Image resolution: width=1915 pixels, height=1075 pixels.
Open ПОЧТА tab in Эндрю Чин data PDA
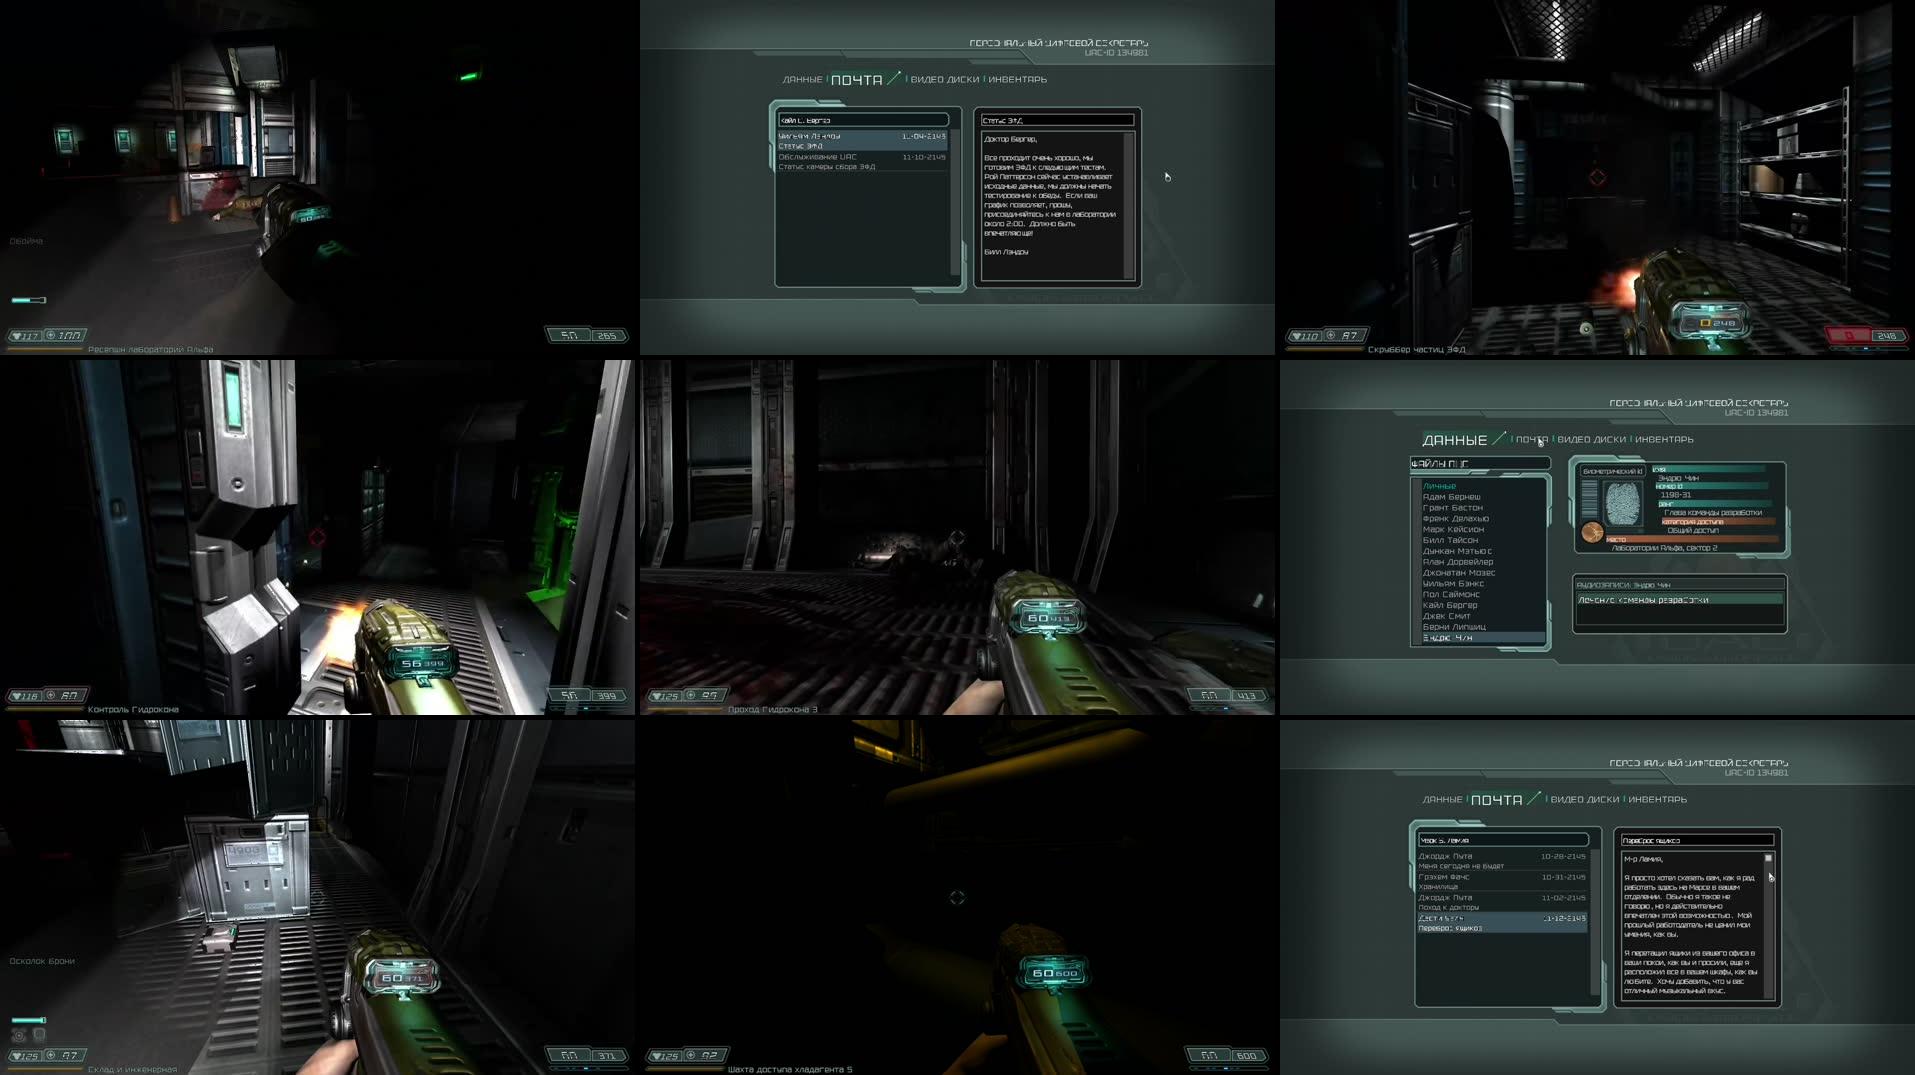click(1531, 439)
